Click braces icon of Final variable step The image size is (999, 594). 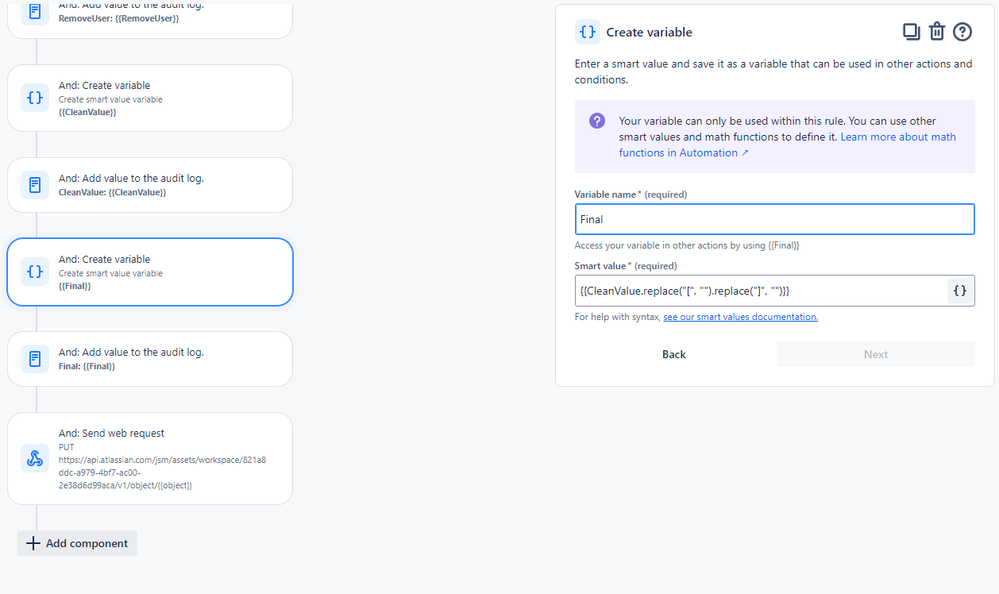35,272
